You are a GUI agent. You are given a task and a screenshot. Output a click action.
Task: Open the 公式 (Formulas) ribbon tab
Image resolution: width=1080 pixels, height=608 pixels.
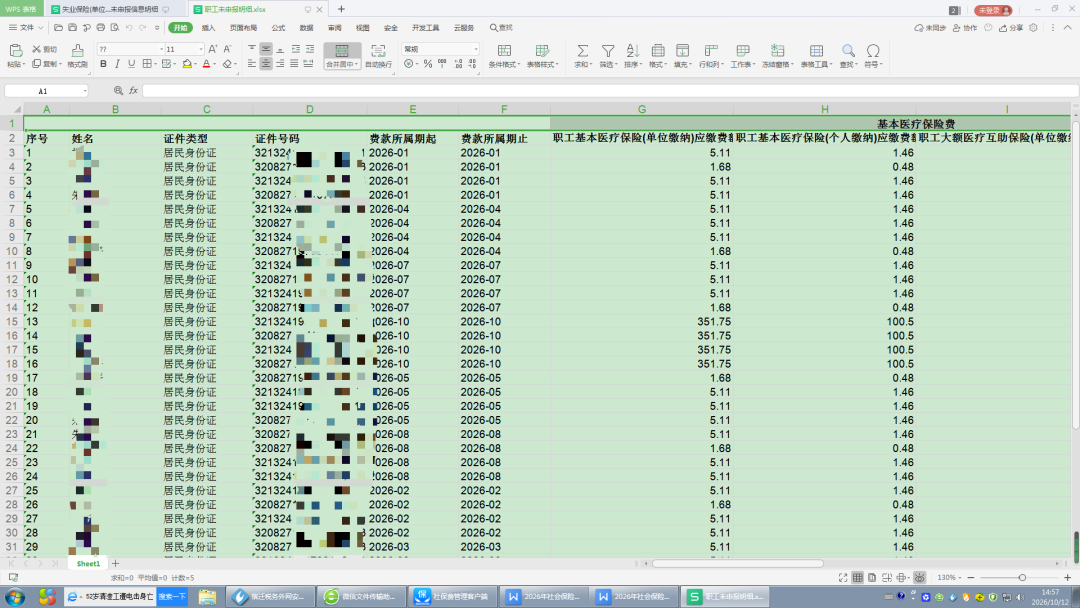pyautogui.click(x=278, y=28)
